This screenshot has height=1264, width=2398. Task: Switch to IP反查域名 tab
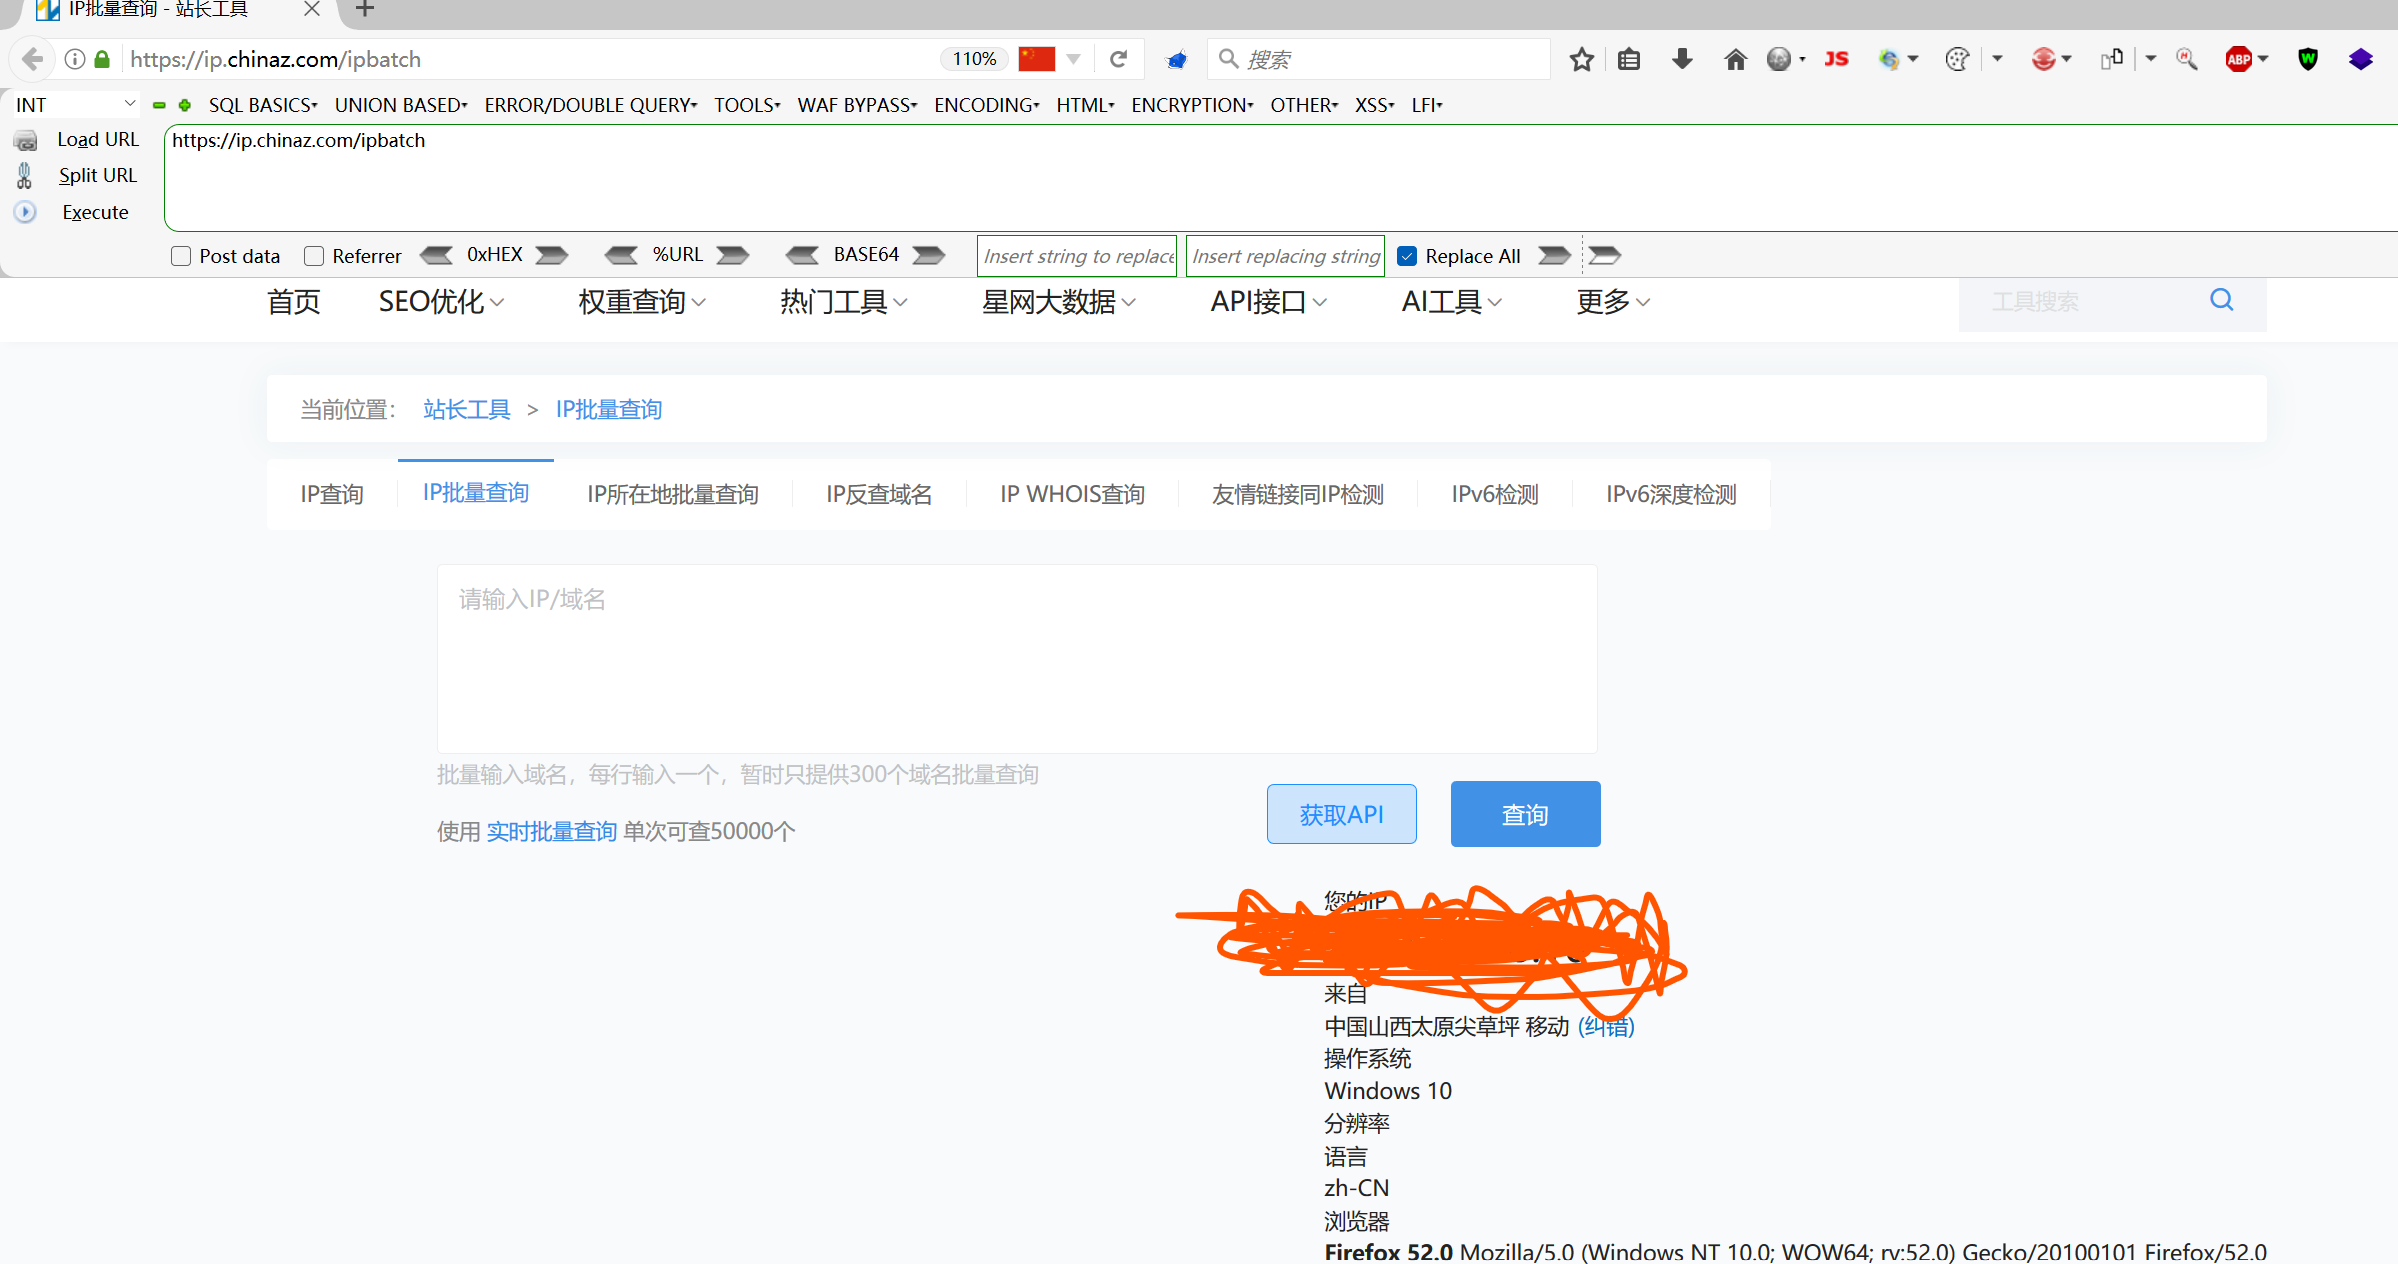[879, 494]
